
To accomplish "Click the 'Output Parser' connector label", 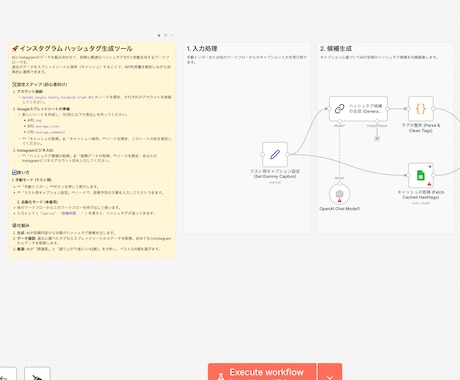I will click(377, 126).
